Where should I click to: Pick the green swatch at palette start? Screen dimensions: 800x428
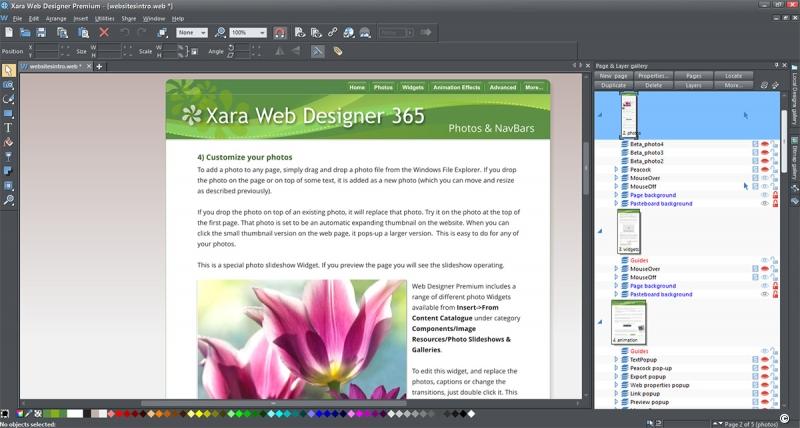(47, 414)
